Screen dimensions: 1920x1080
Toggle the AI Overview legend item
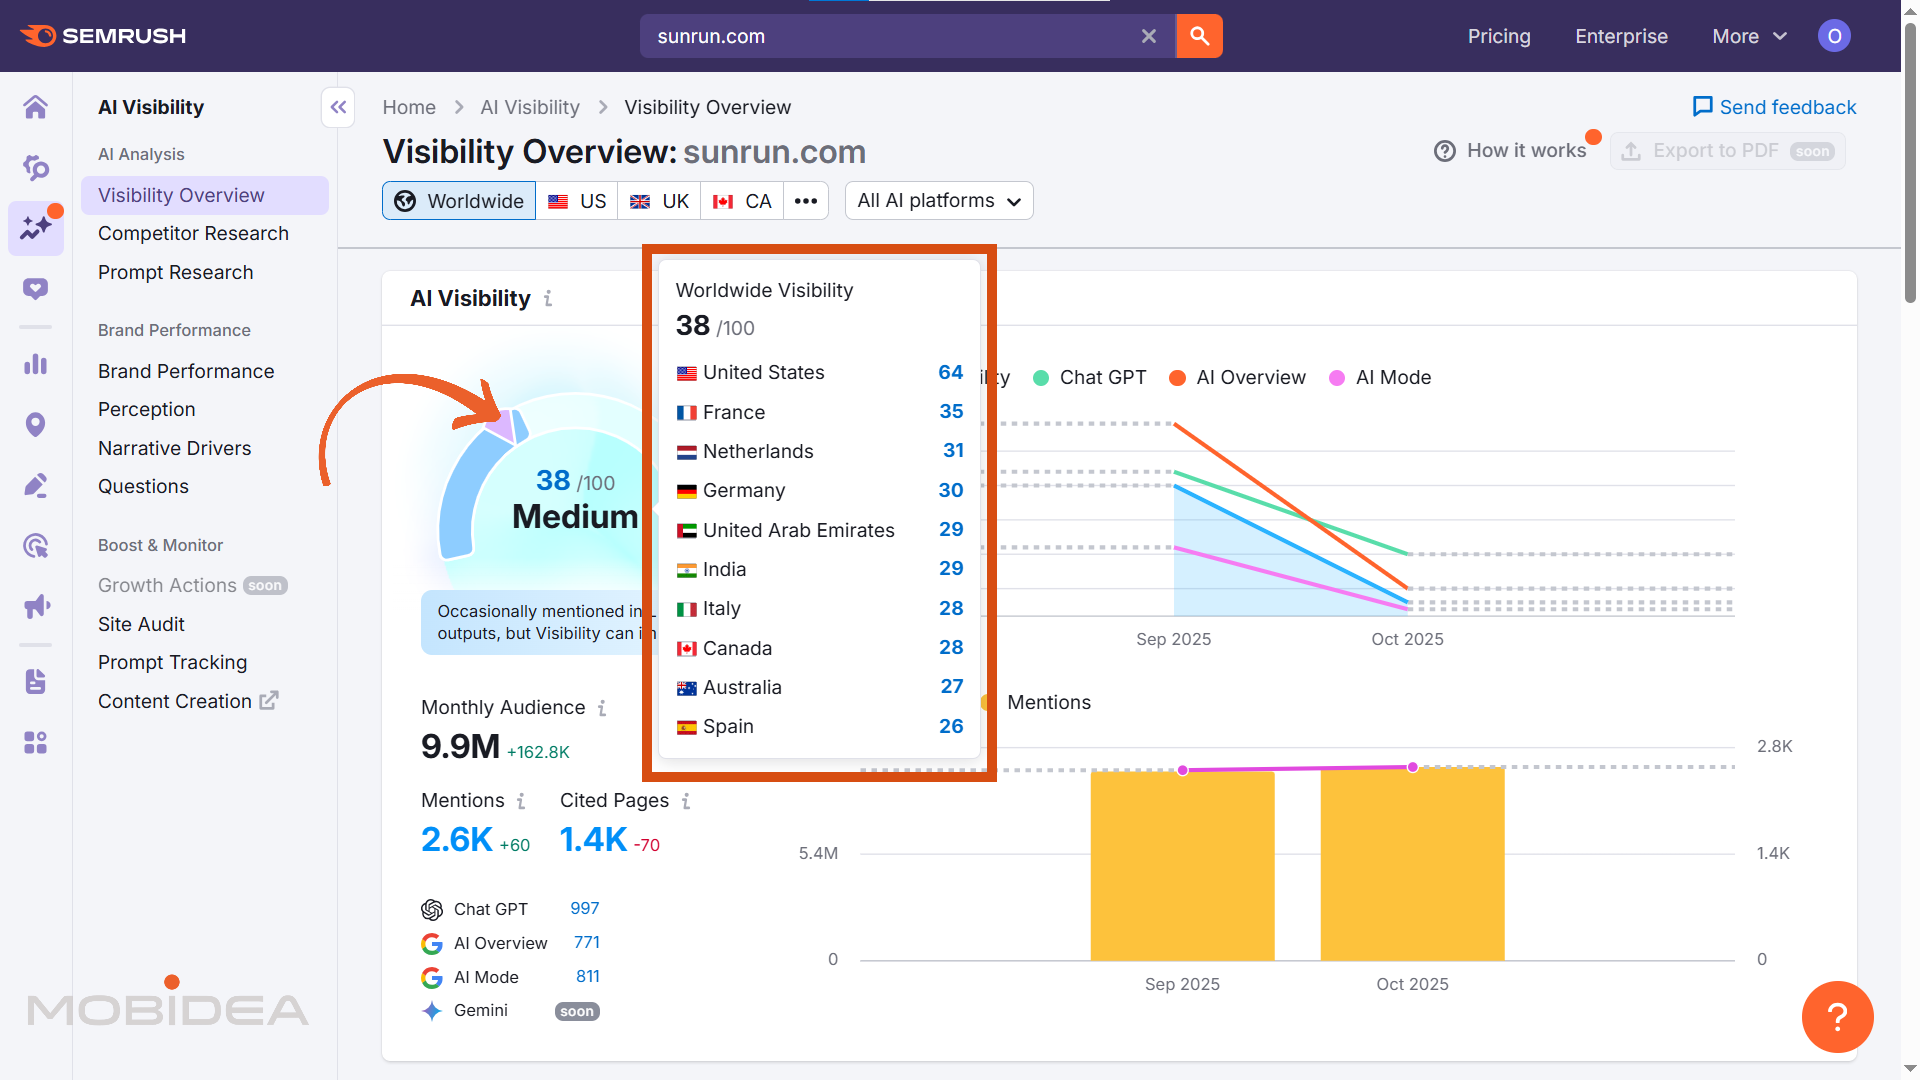1237,377
